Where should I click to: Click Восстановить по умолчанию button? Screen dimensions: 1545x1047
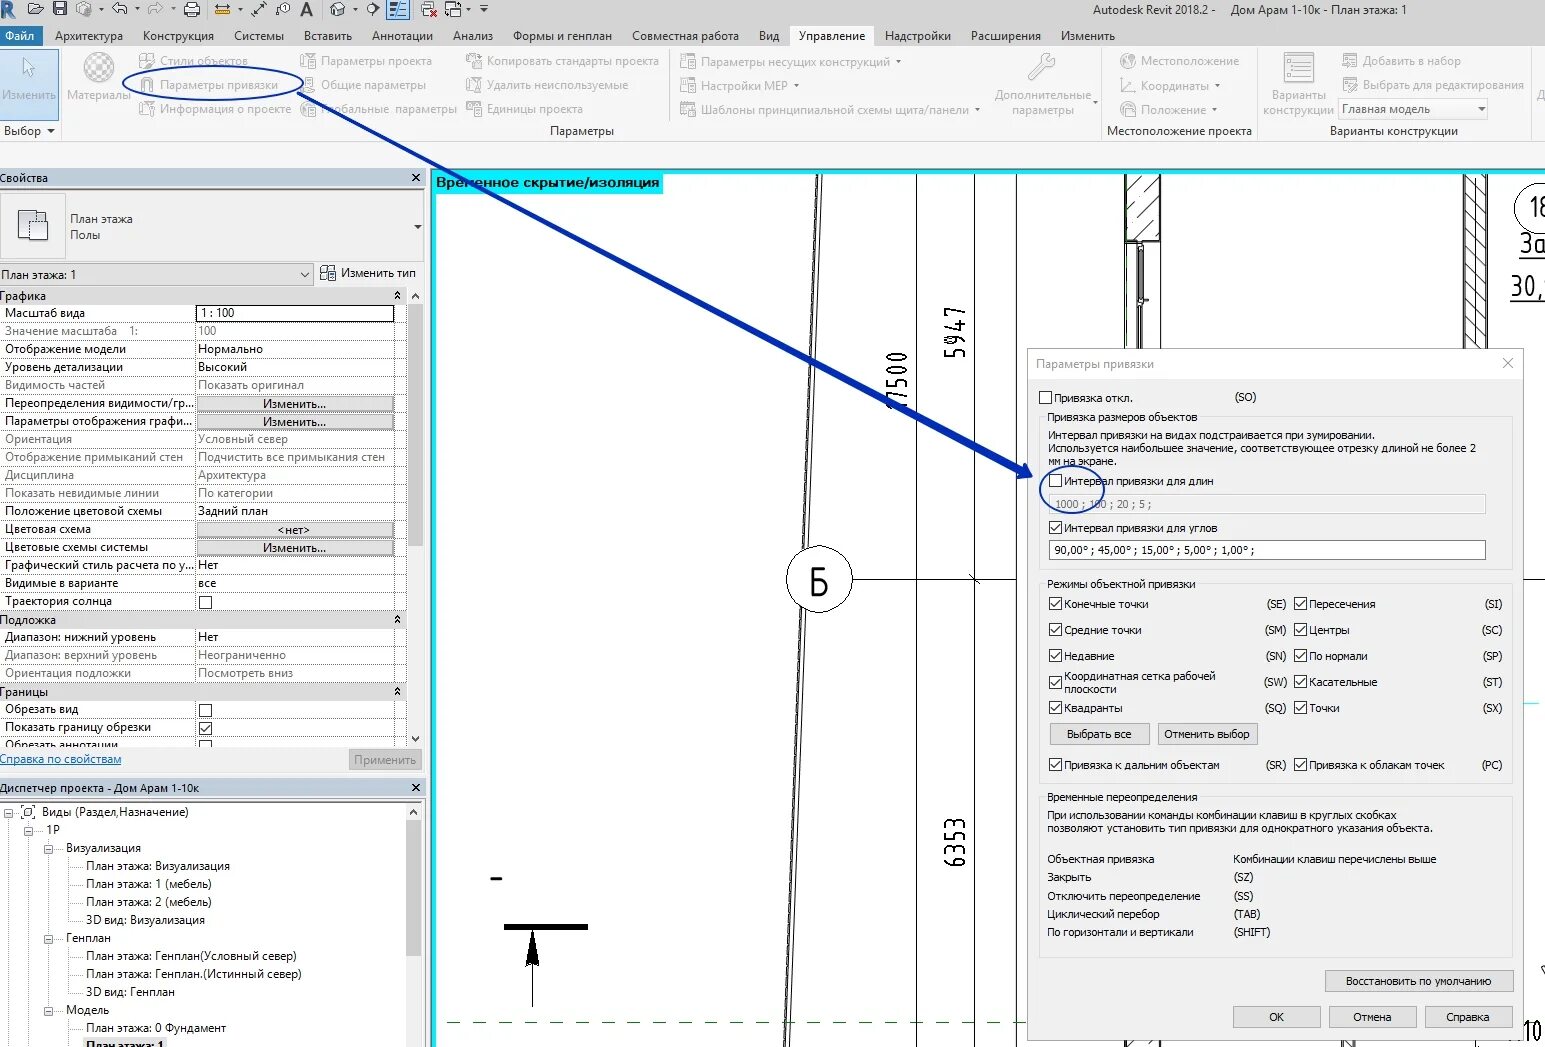click(1418, 981)
